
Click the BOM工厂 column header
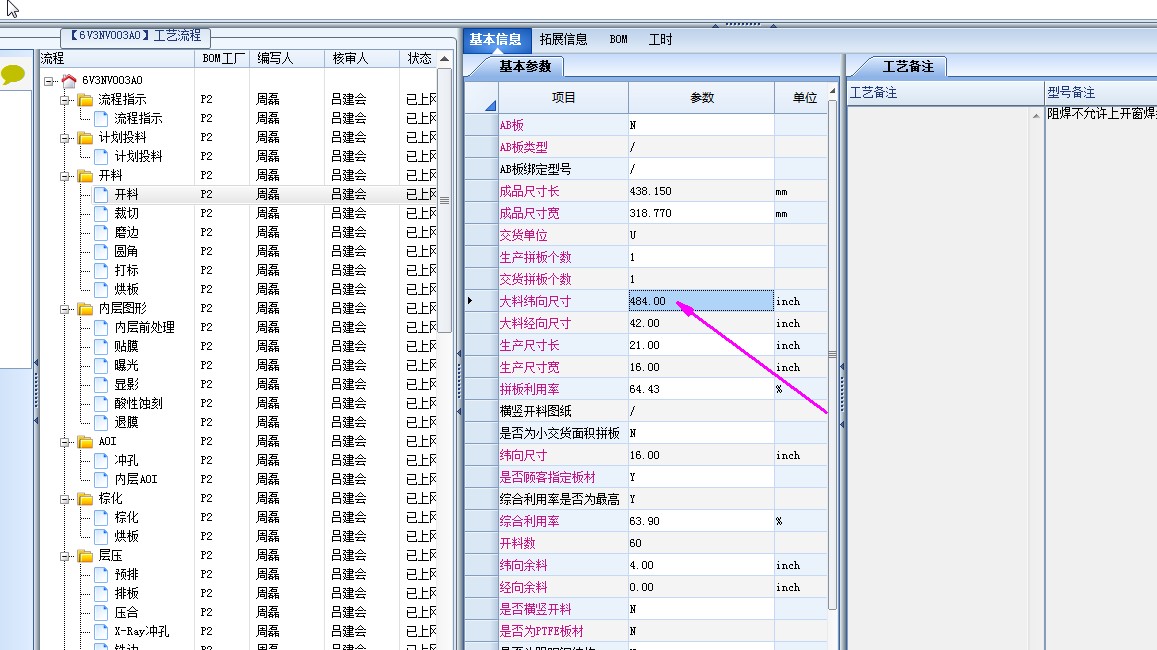coord(224,58)
